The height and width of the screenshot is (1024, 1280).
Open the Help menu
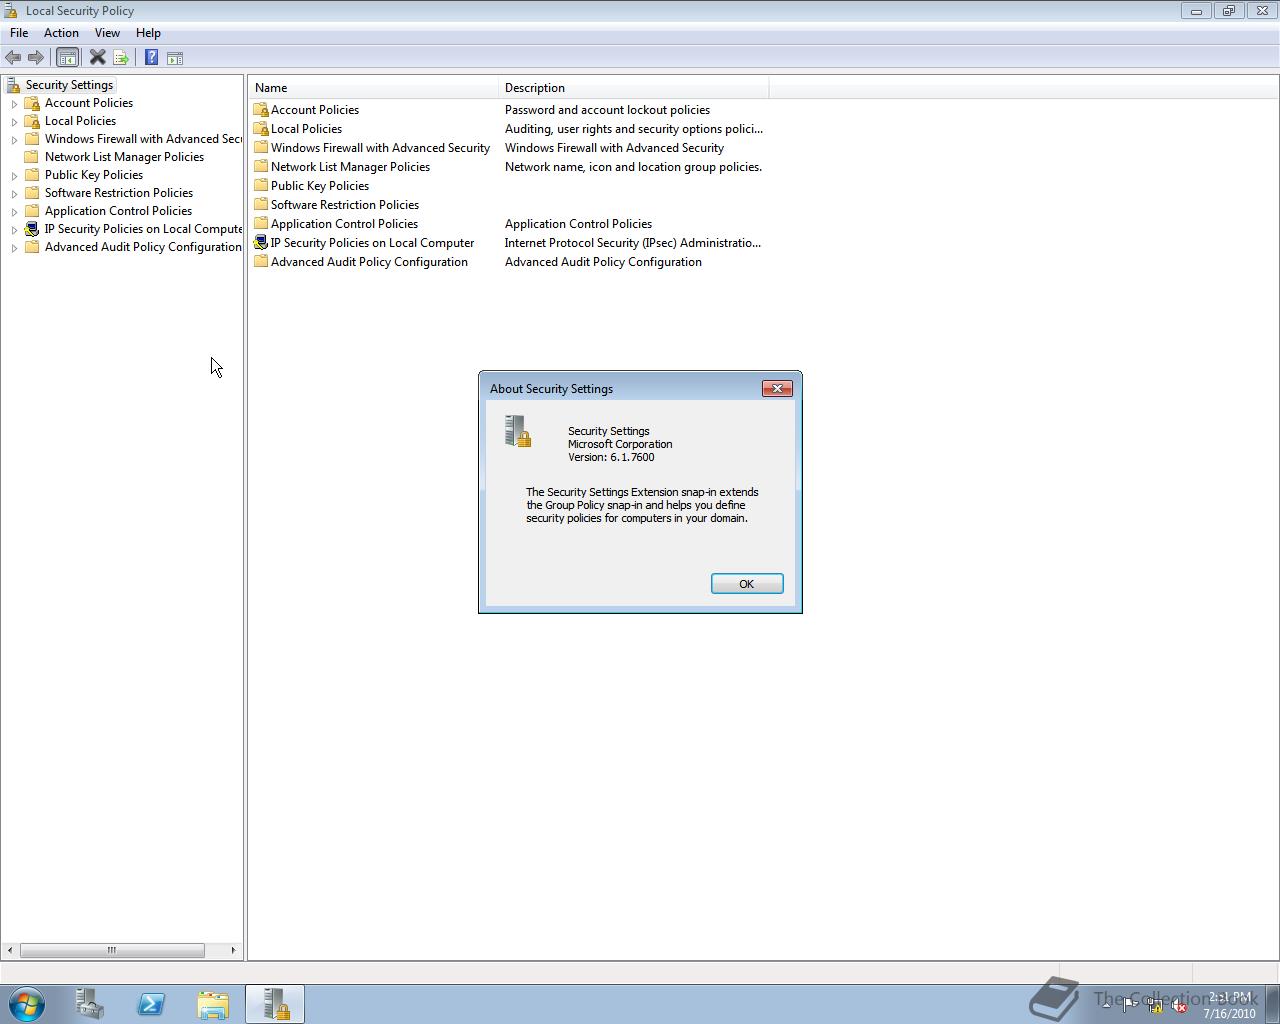coord(148,33)
